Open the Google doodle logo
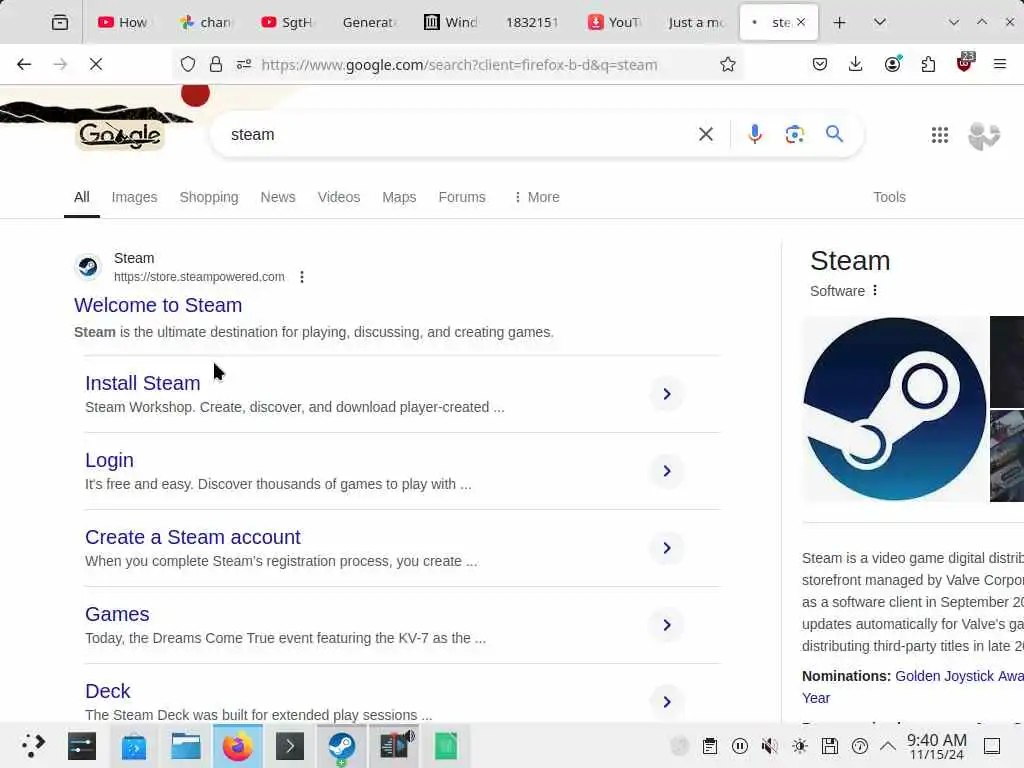This screenshot has height=768, width=1024. click(x=120, y=135)
